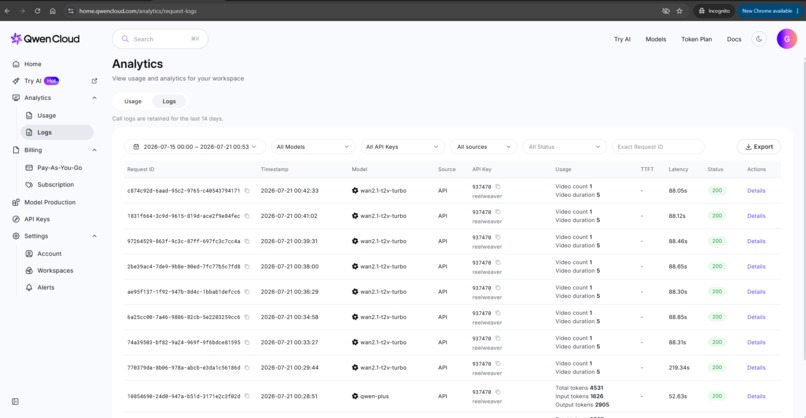Open the All sources dropdown
The width and height of the screenshot is (806, 418).
[x=483, y=147]
